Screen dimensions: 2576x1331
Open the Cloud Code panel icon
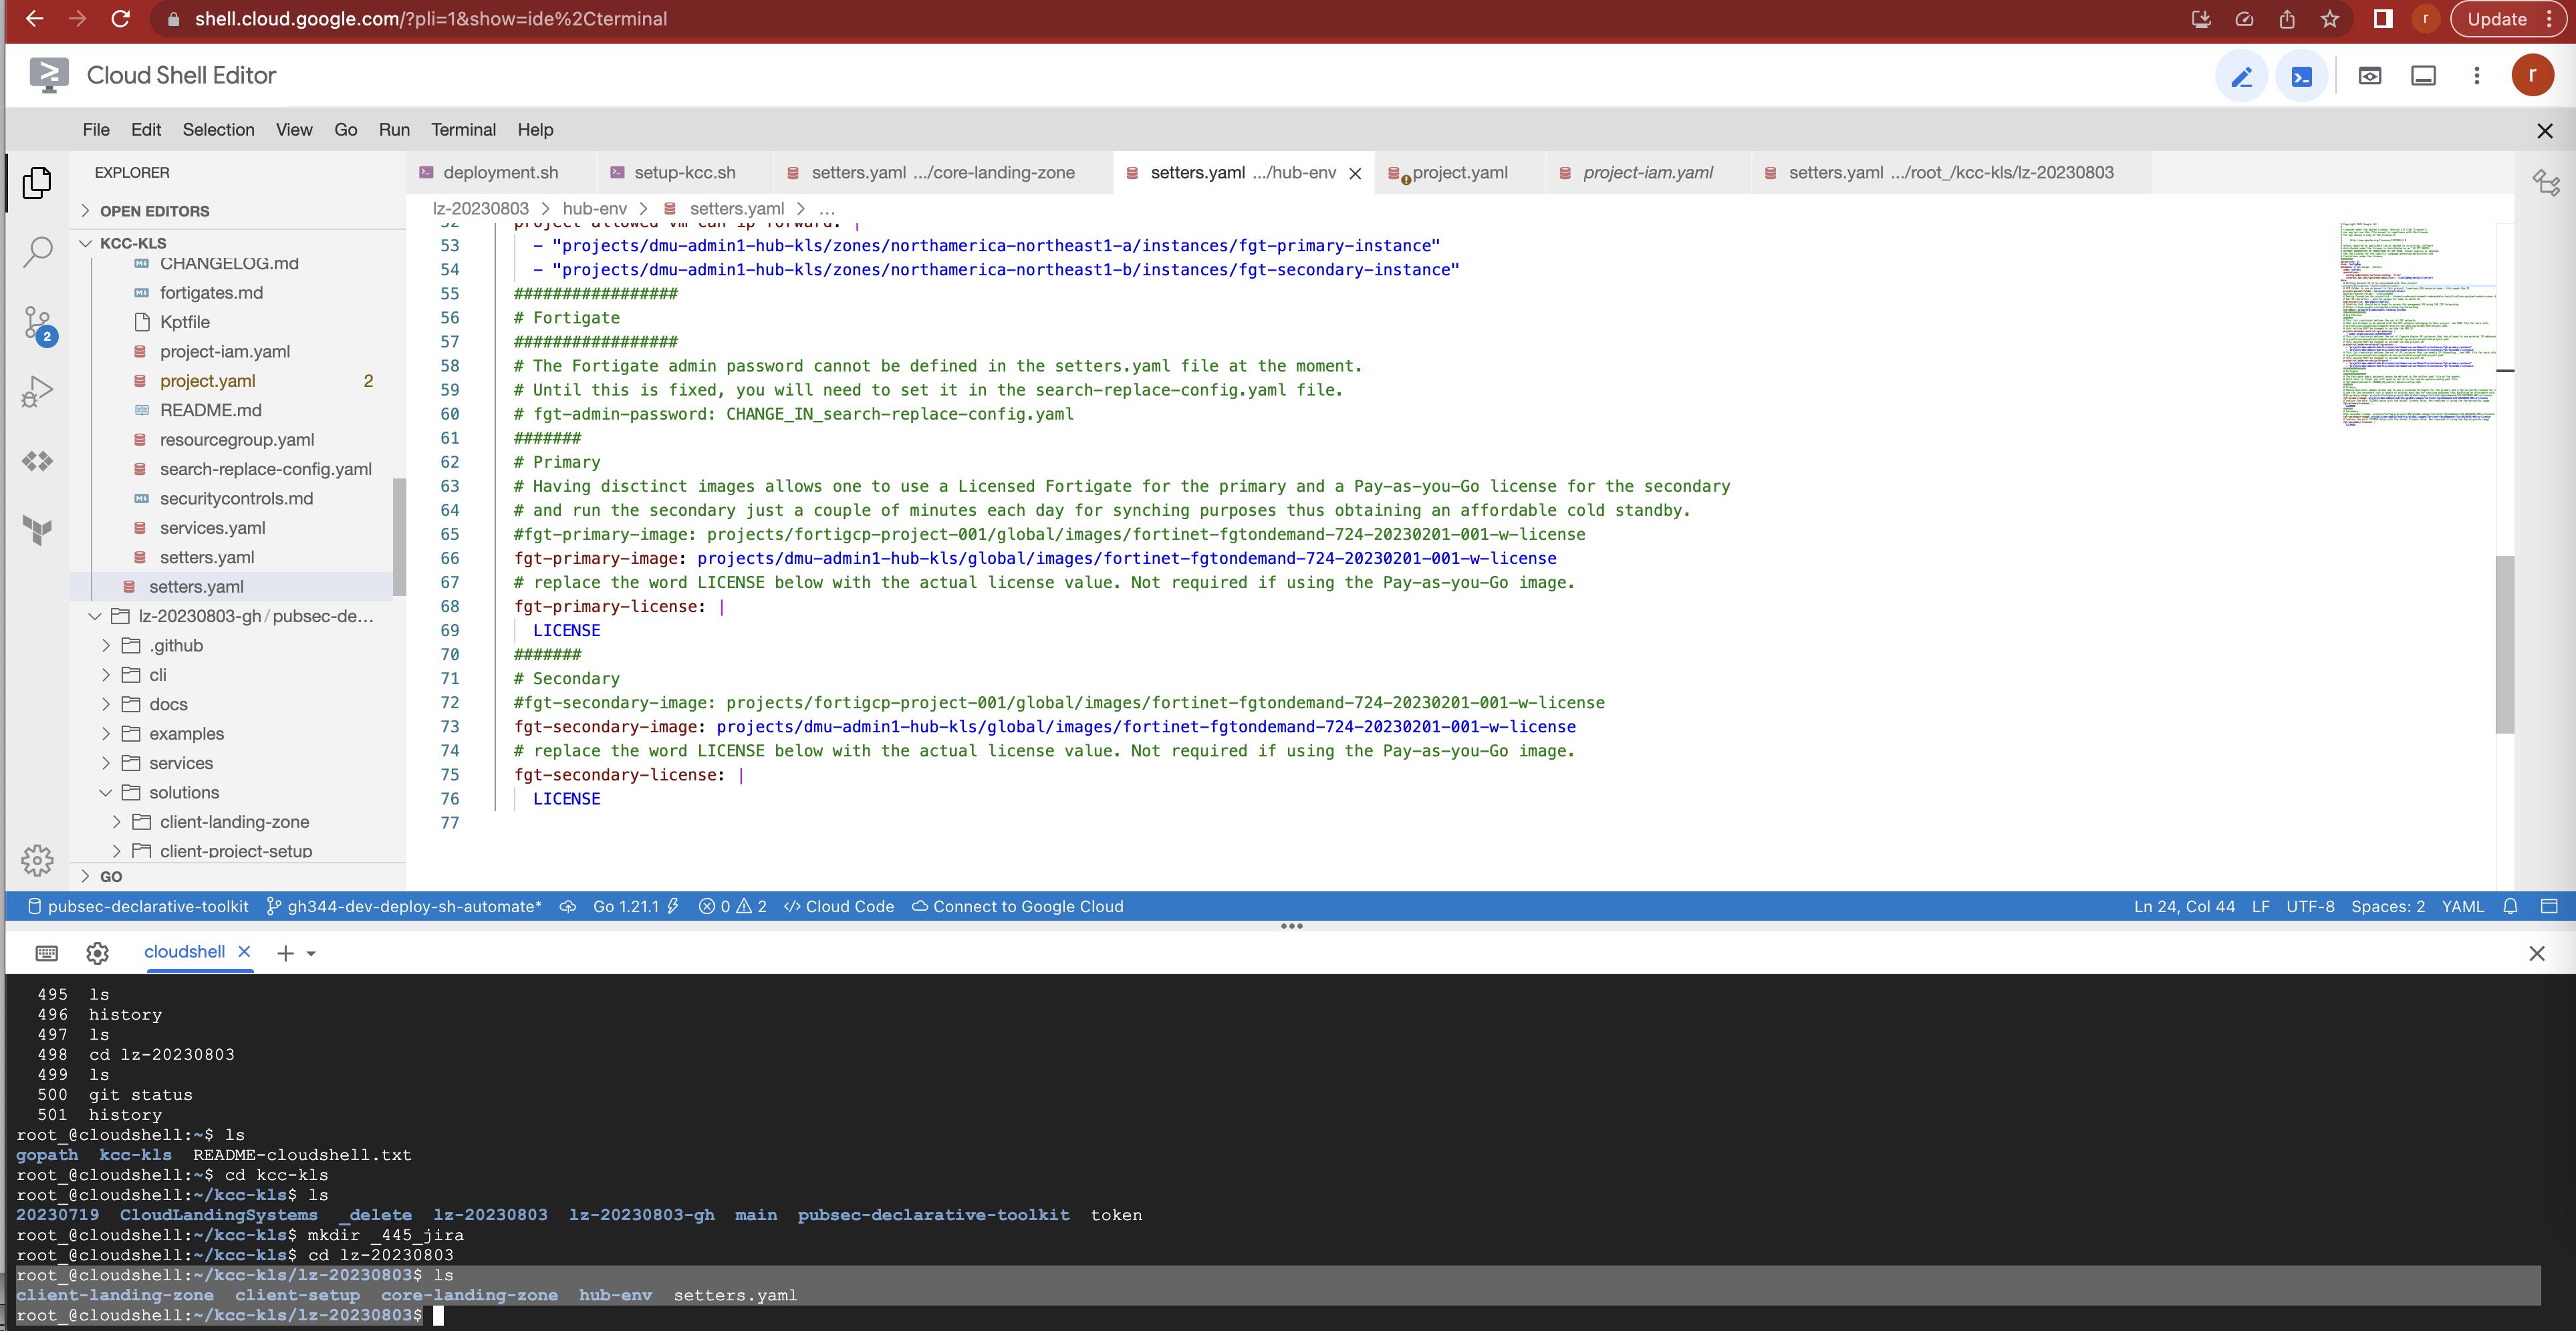[x=37, y=461]
